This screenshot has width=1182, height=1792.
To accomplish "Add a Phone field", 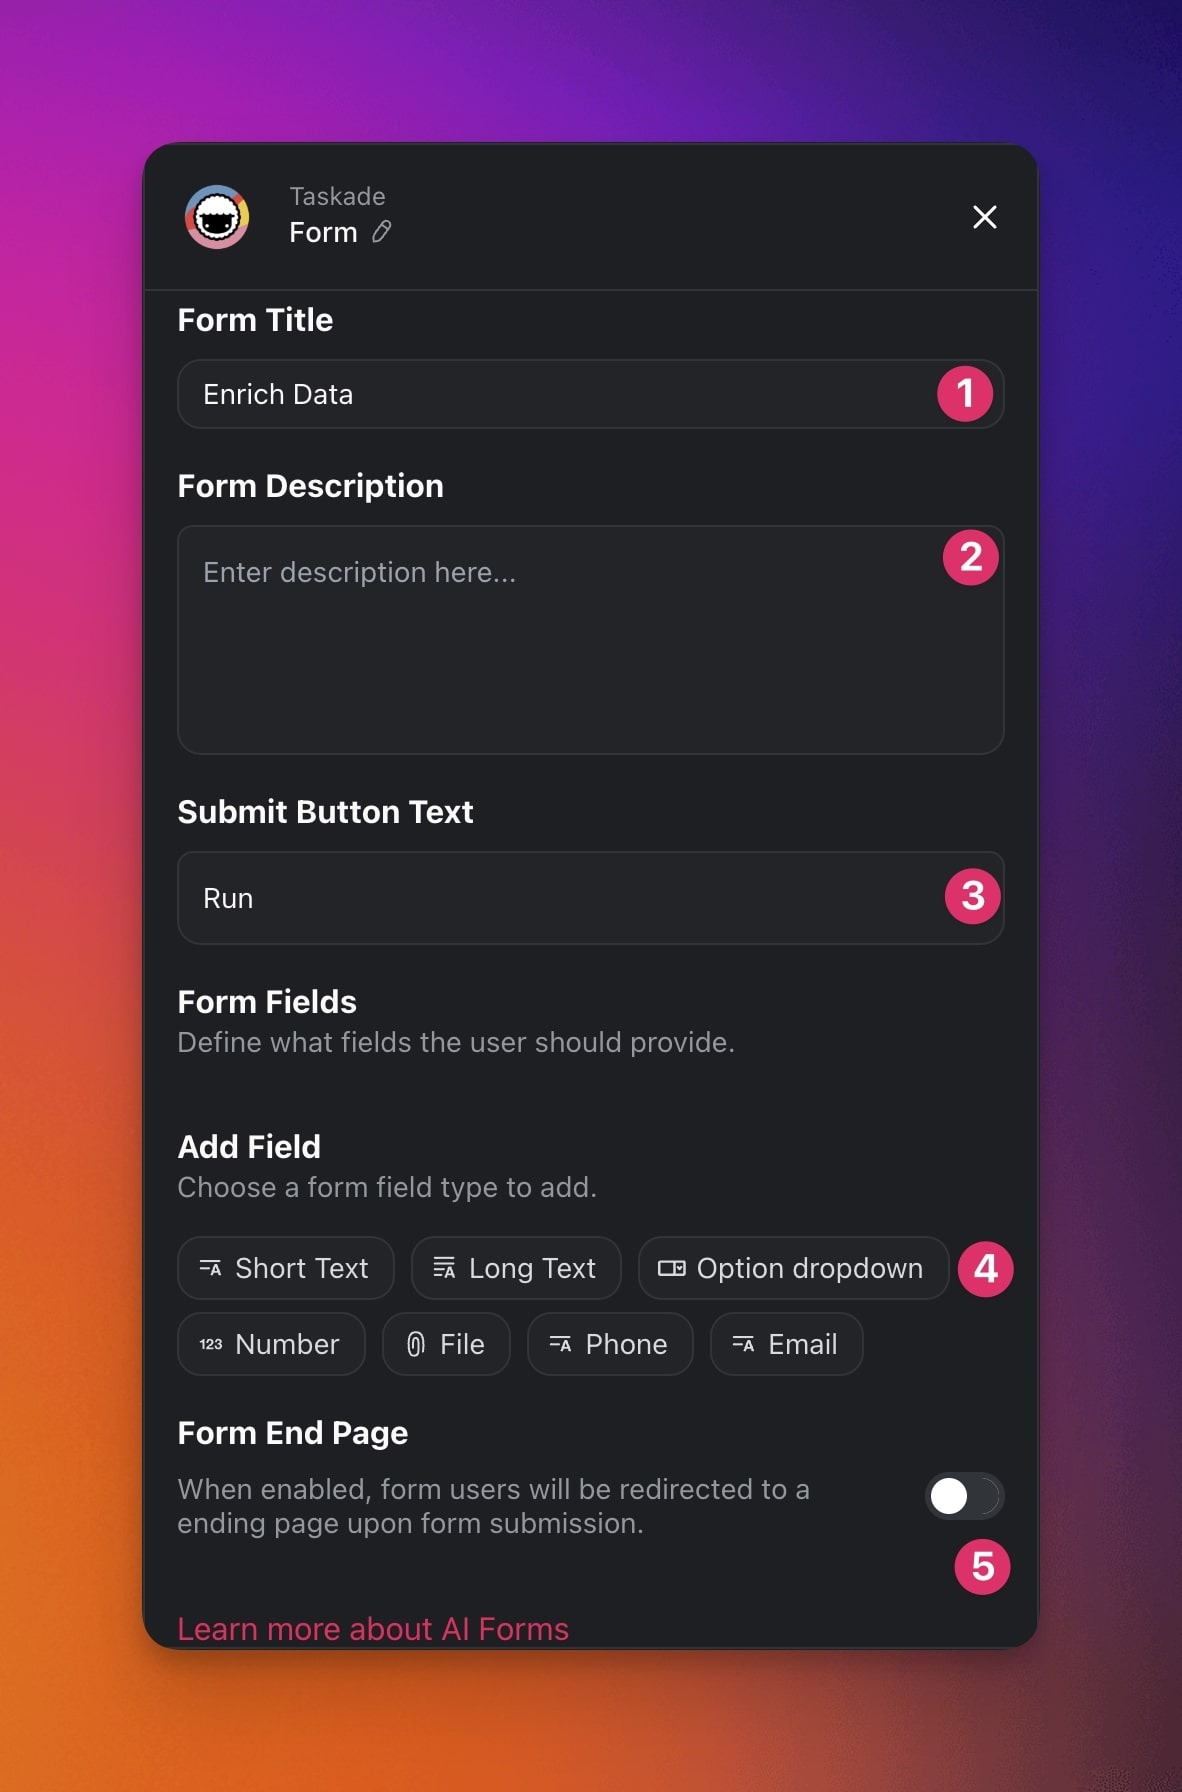I will click(610, 1344).
